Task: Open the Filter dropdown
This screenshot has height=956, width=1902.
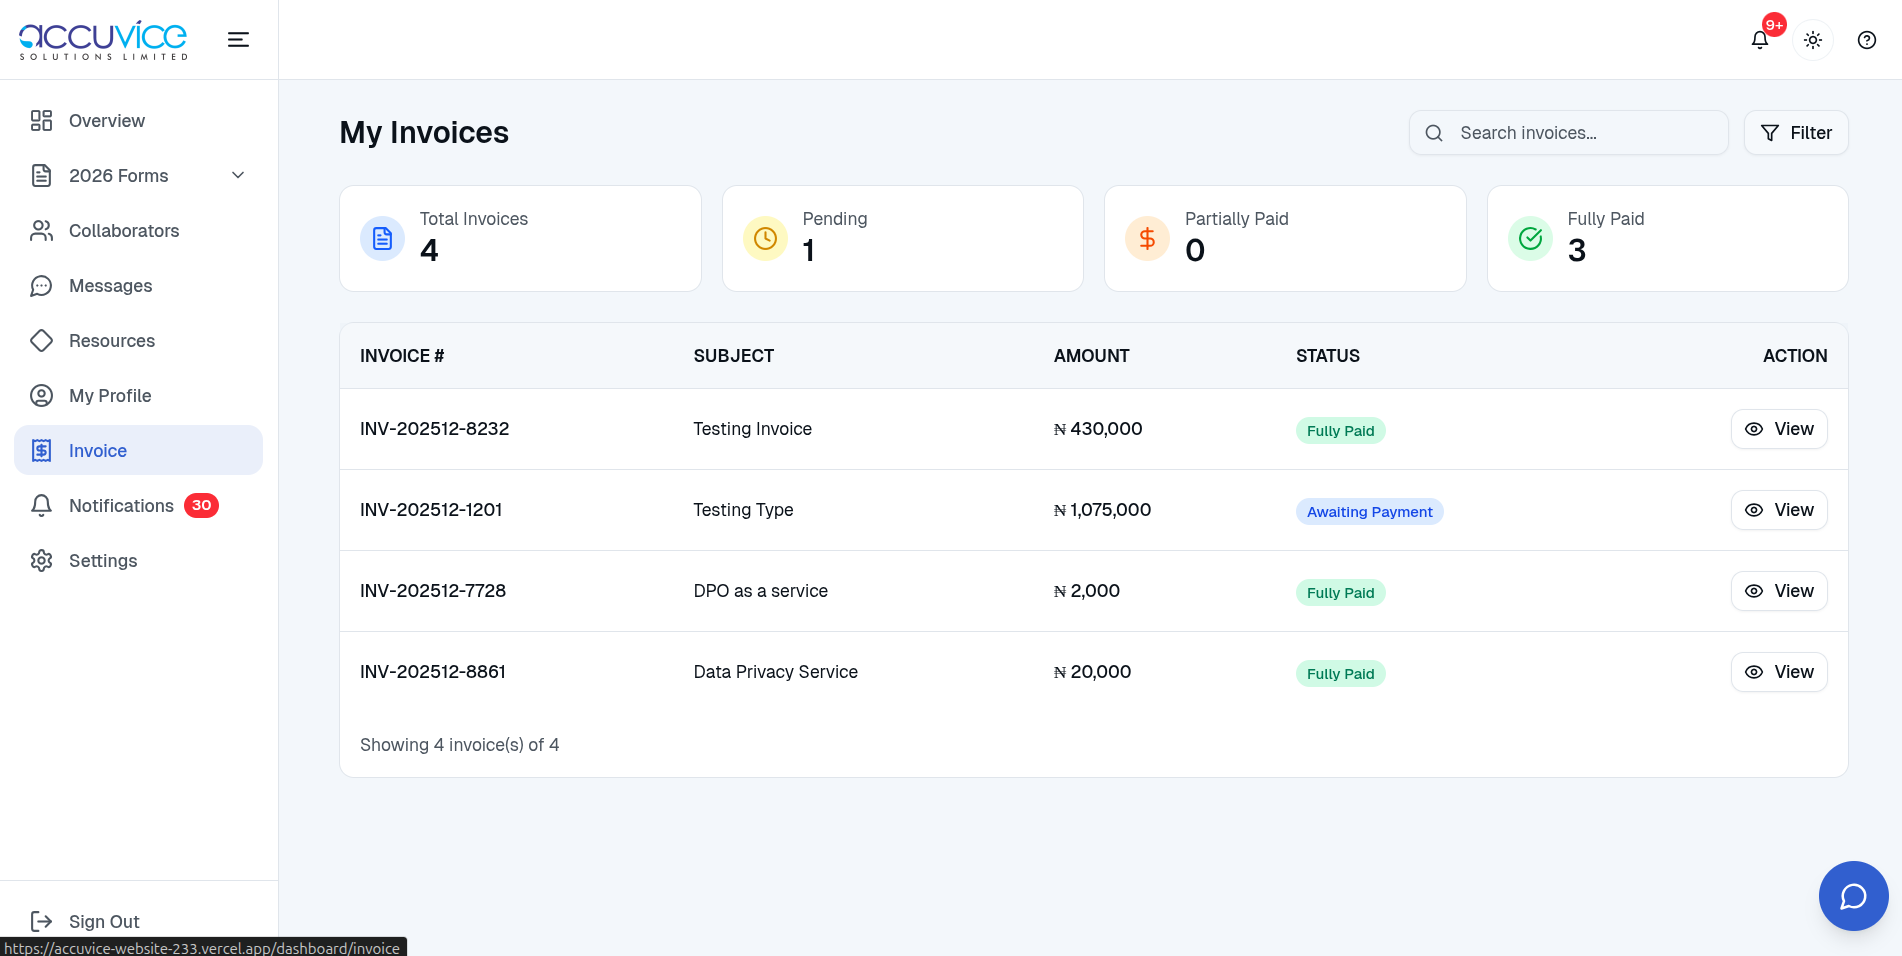Action: 1796,132
